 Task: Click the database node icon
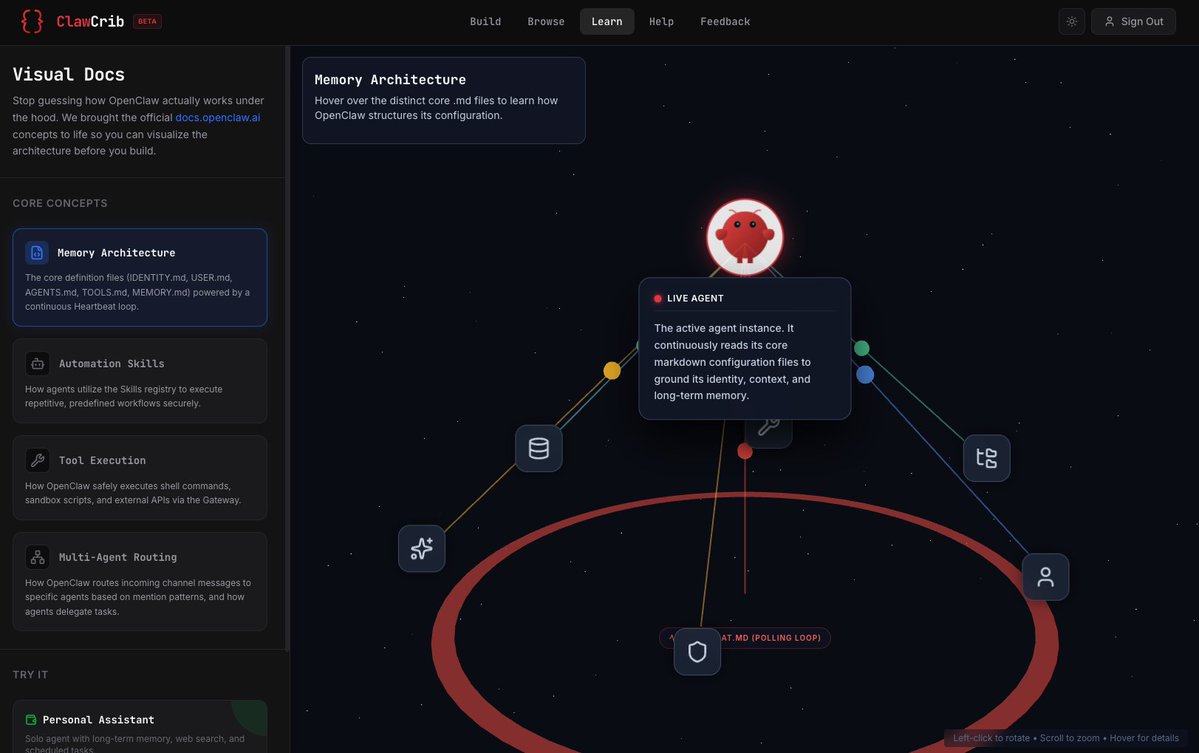click(x=538, y=448)
